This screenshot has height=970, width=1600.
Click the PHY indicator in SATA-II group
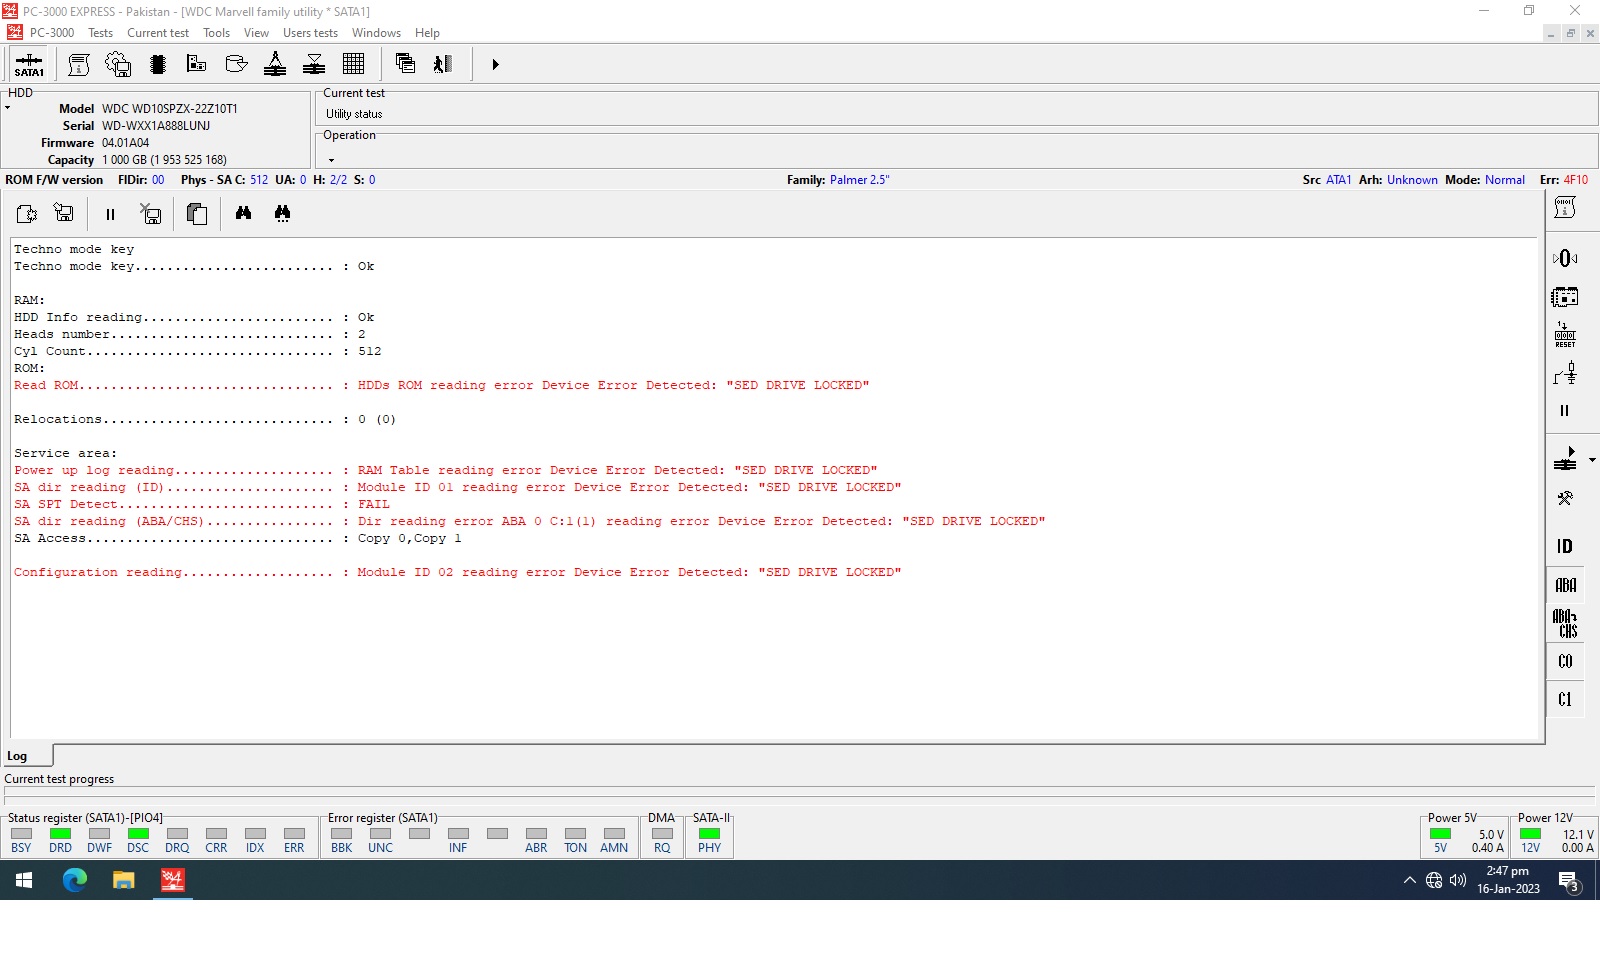click(x=709, y=834)
